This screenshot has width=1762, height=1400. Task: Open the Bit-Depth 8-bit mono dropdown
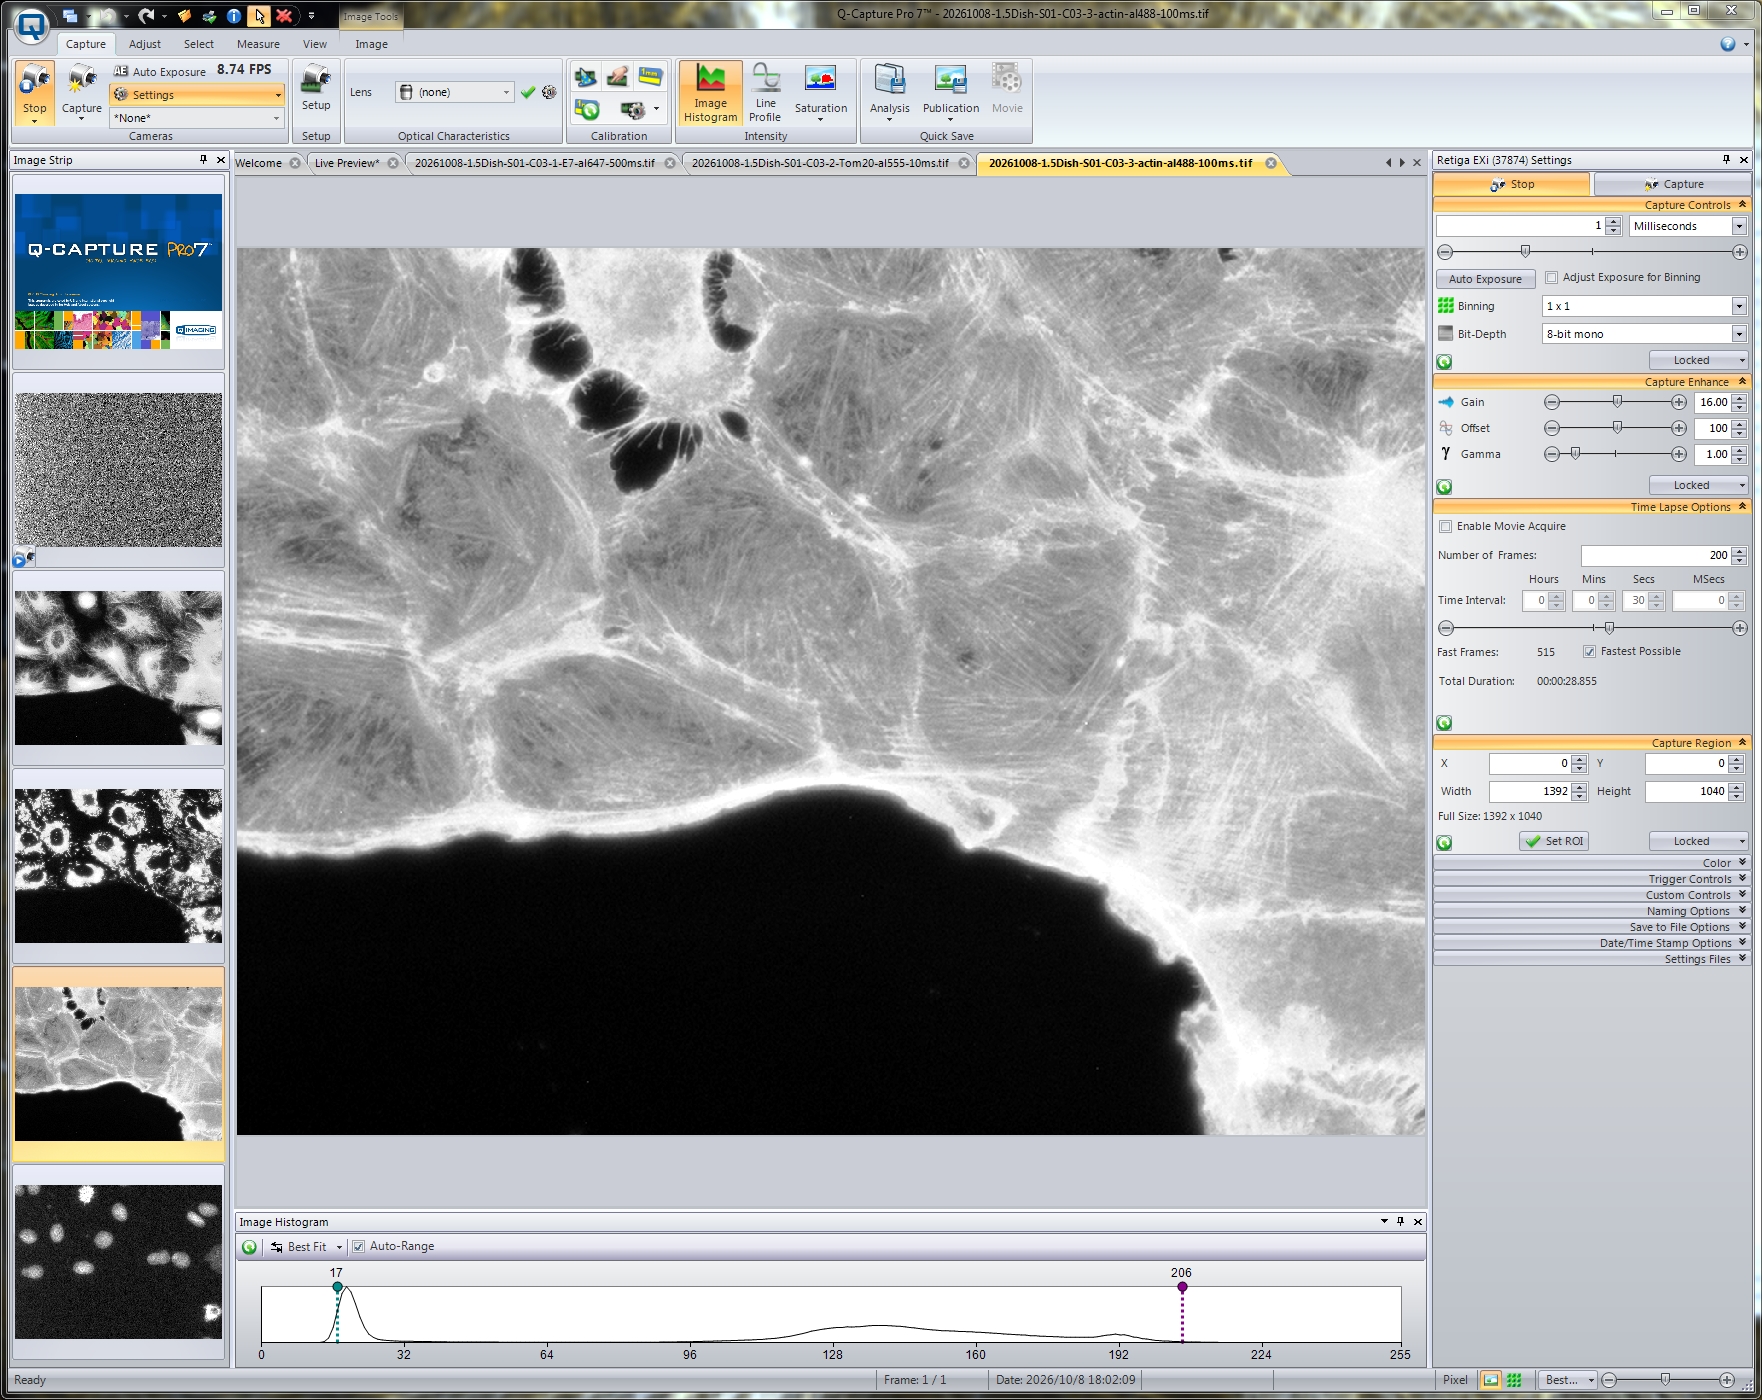coord(1644,334)
